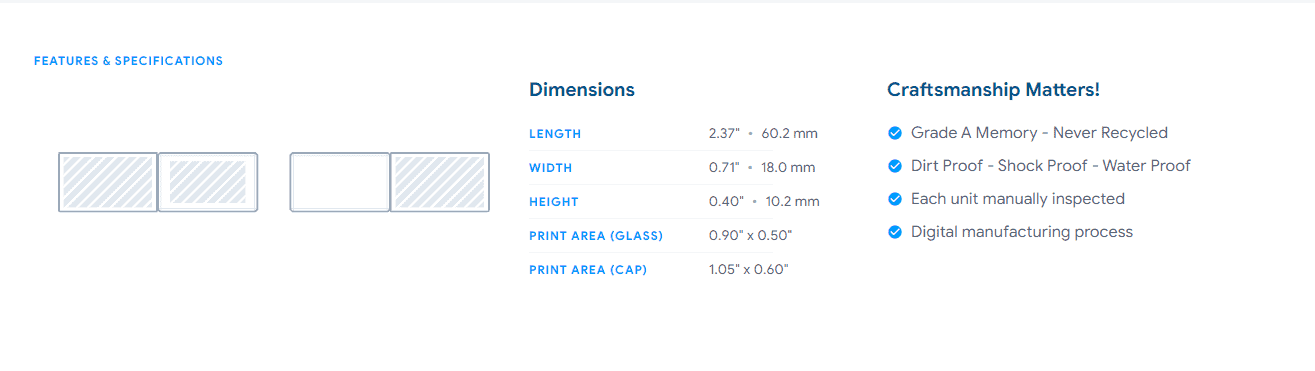Select the smaller inset hatched print-area diagram
Image resolution: width=1315 pixels, height=371 pixels.
[x=208, y=182]
